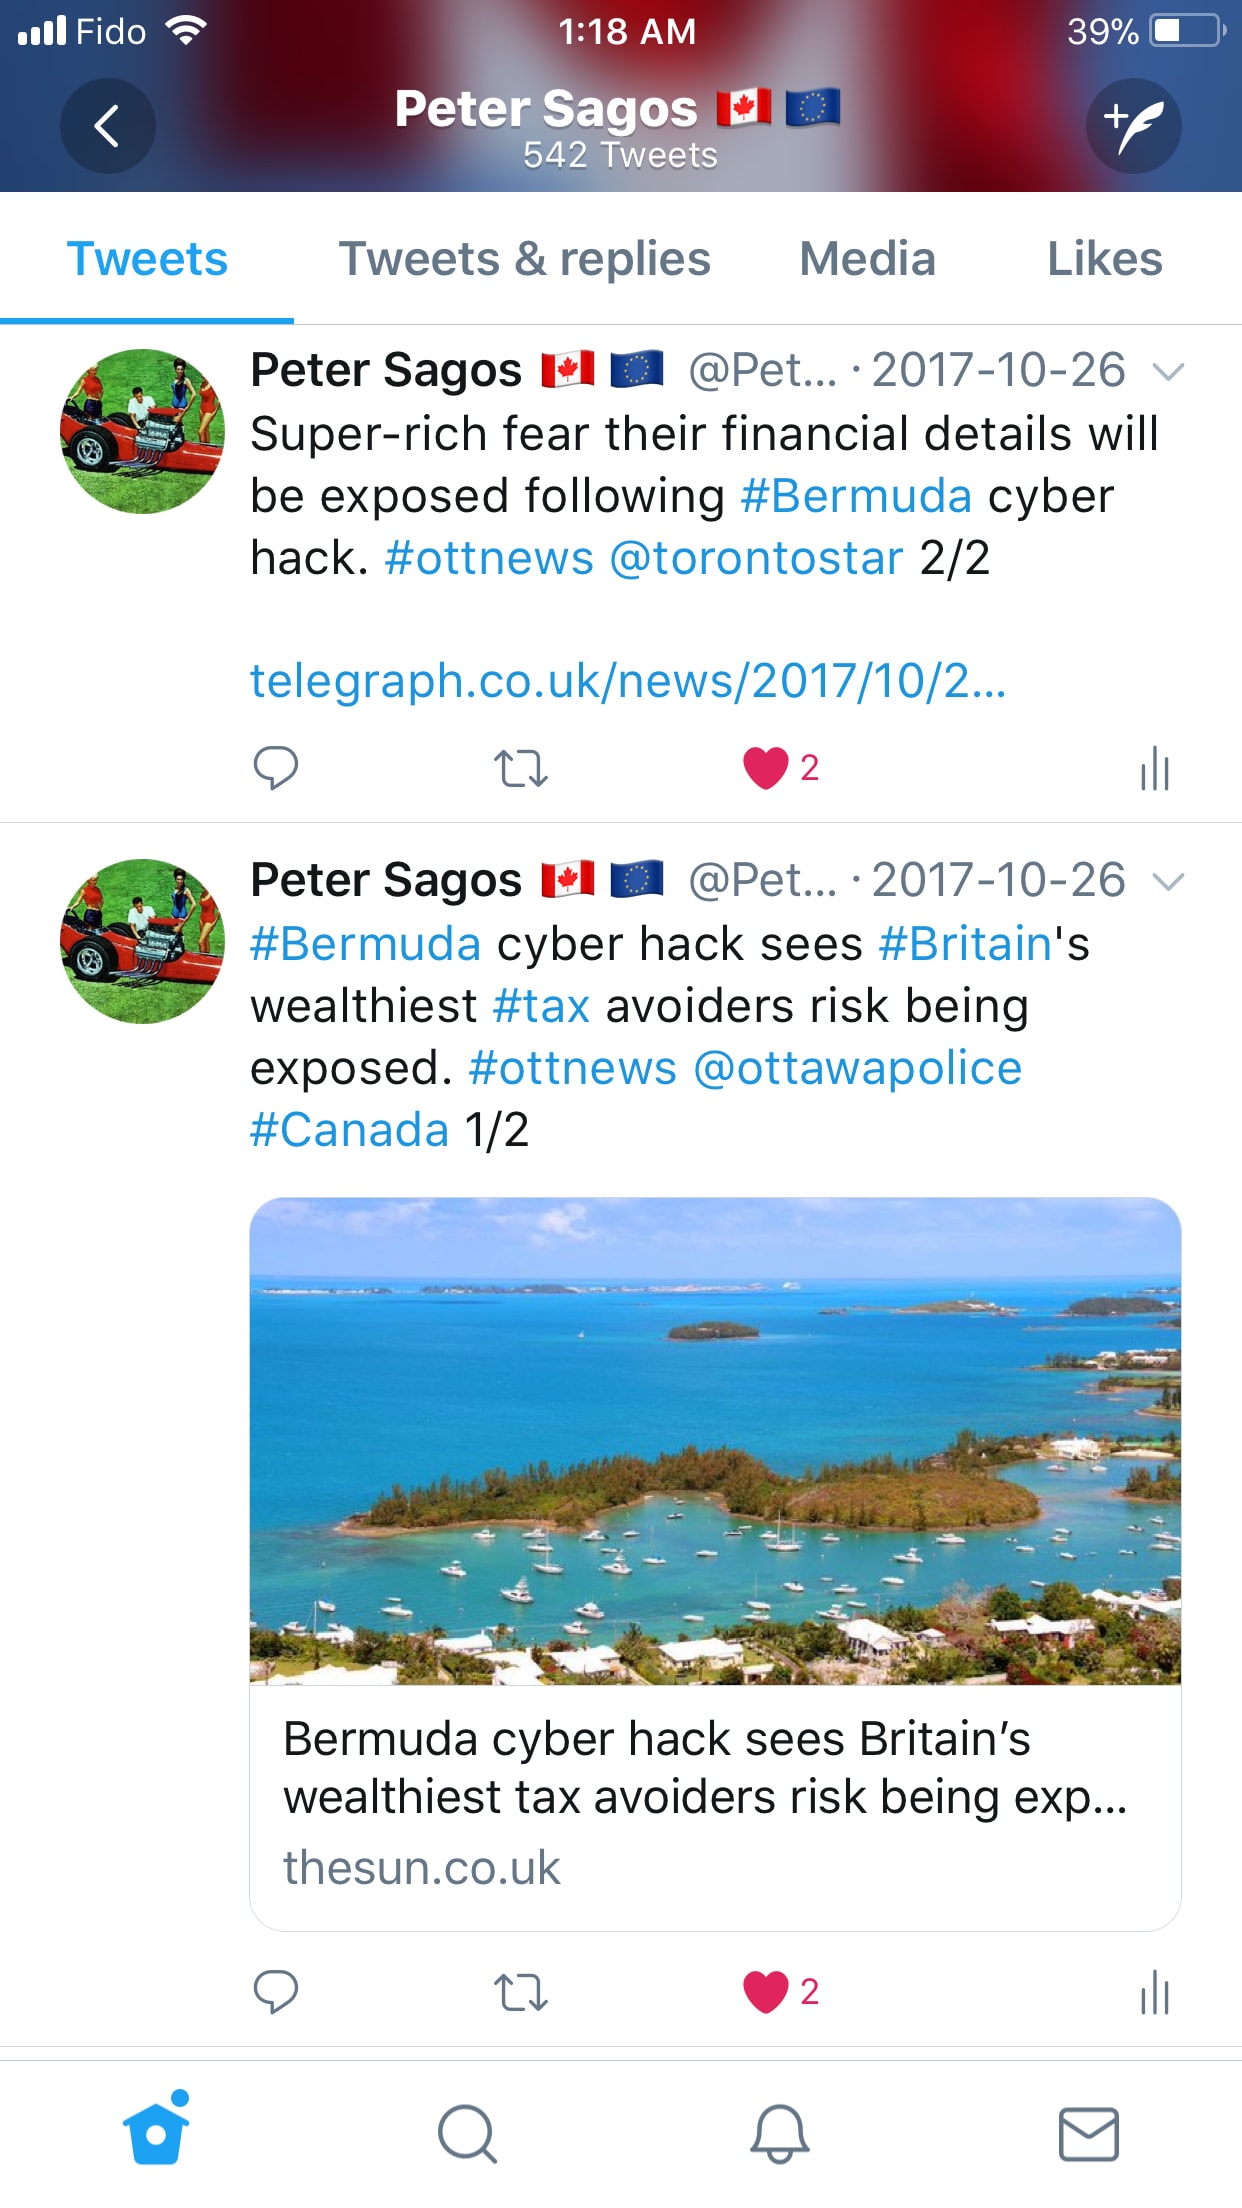Viewport: 1242px width, 2208px height.
Task: Open Messages envelope in bottom bar
Action: (1089, 2134)
